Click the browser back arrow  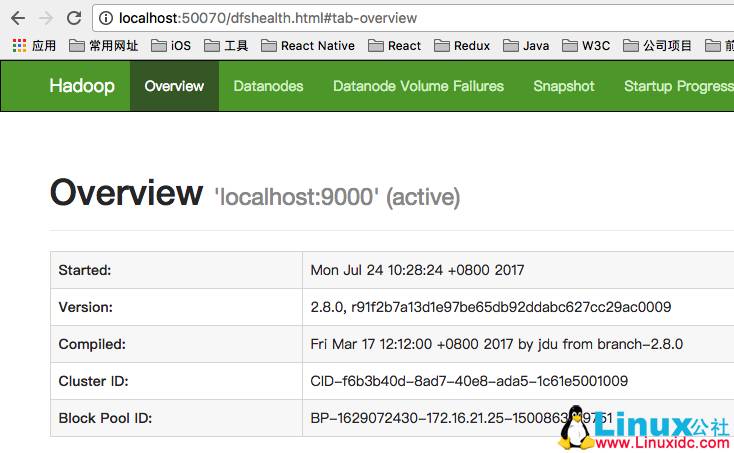[18, 18]
